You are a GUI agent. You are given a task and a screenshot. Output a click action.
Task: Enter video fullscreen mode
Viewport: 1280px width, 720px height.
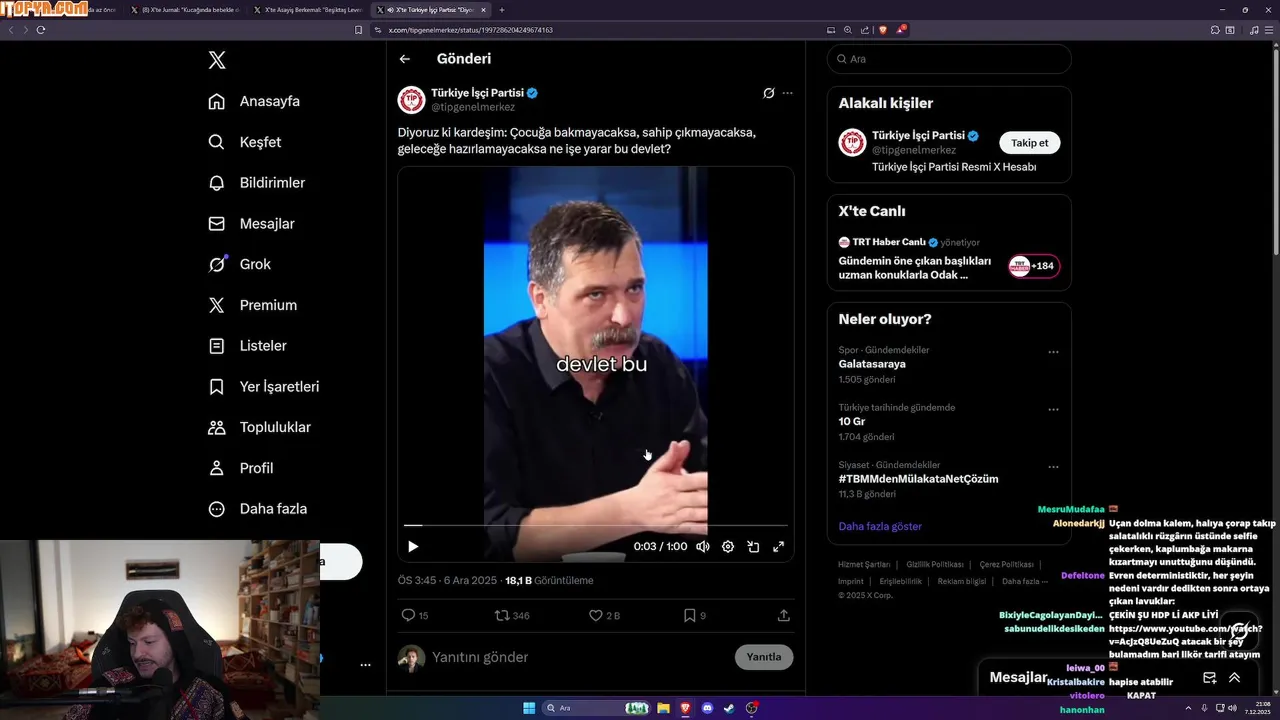pos(779,547)
